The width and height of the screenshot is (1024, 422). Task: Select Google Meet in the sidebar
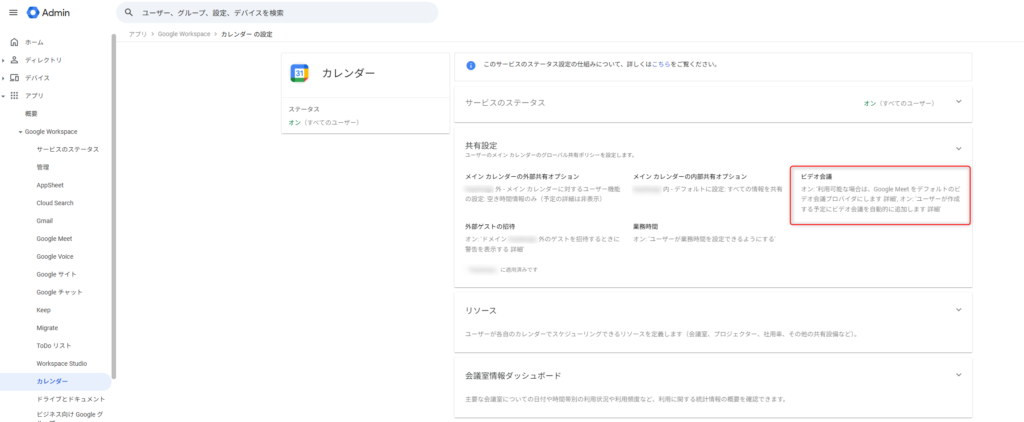54,239
